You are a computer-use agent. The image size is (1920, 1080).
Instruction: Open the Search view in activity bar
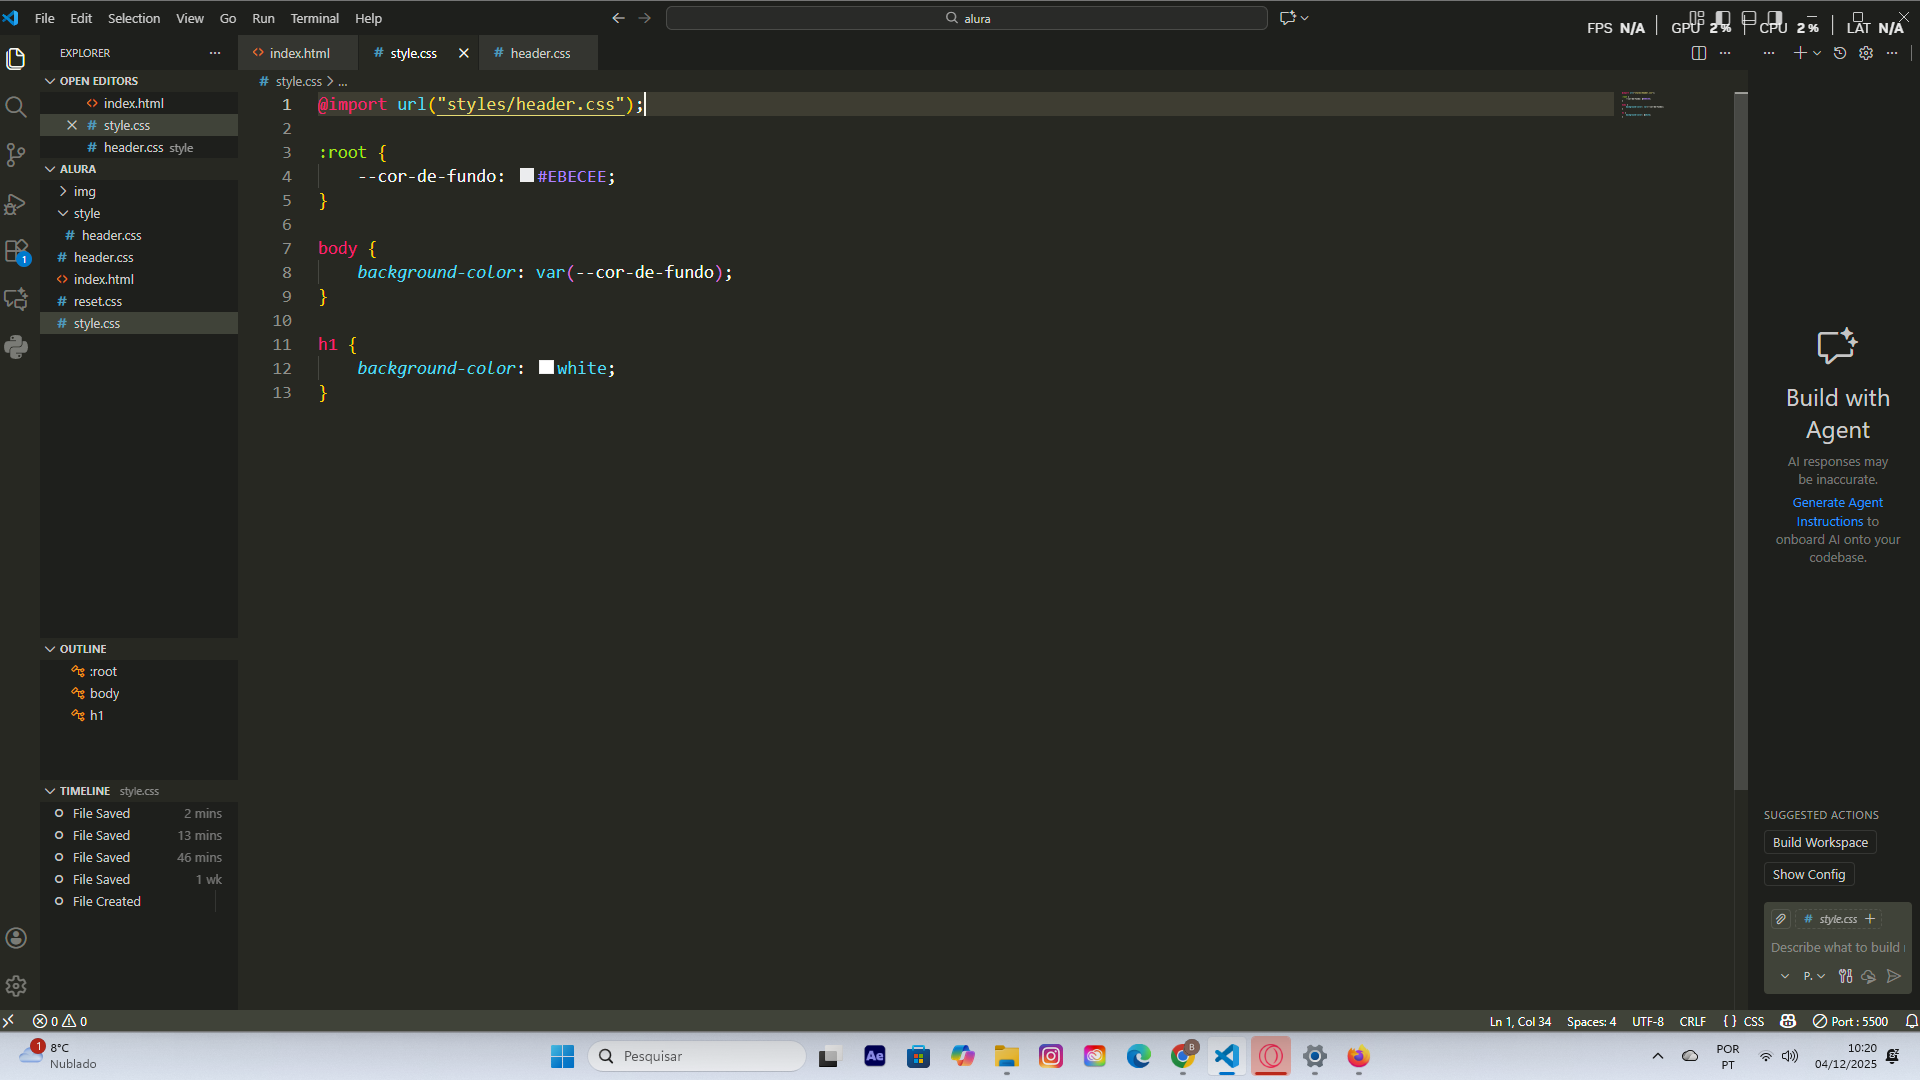click(16, 107)
